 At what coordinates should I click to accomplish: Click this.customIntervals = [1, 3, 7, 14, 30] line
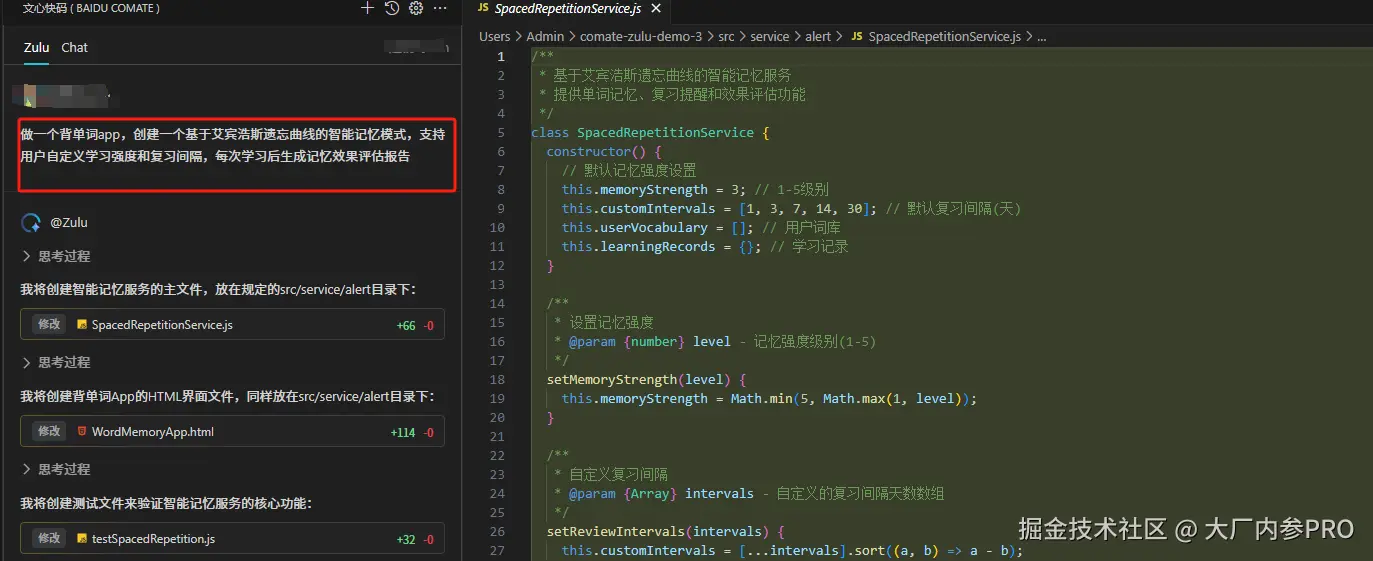[x=791, y=208]
